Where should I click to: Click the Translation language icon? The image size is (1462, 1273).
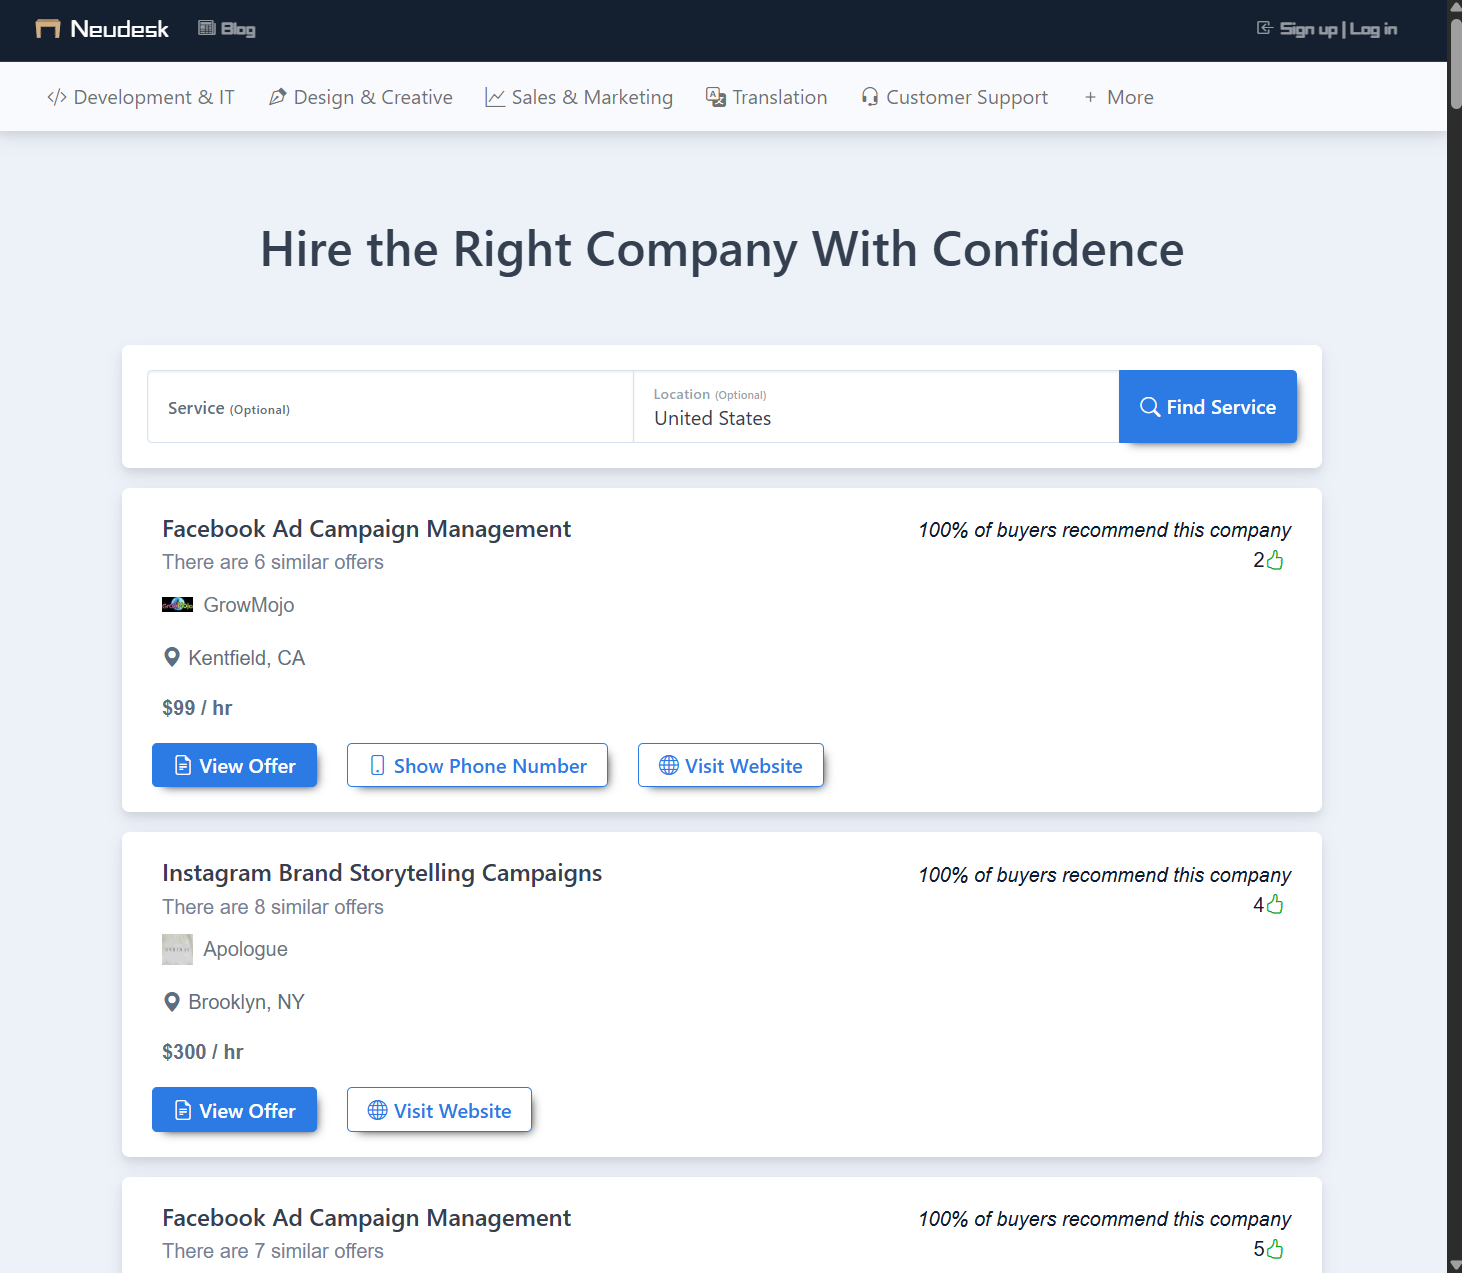click(715, 96)
